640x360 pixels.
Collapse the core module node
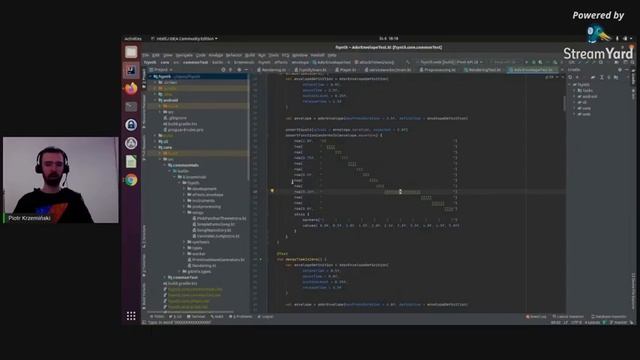coord(156,147)
